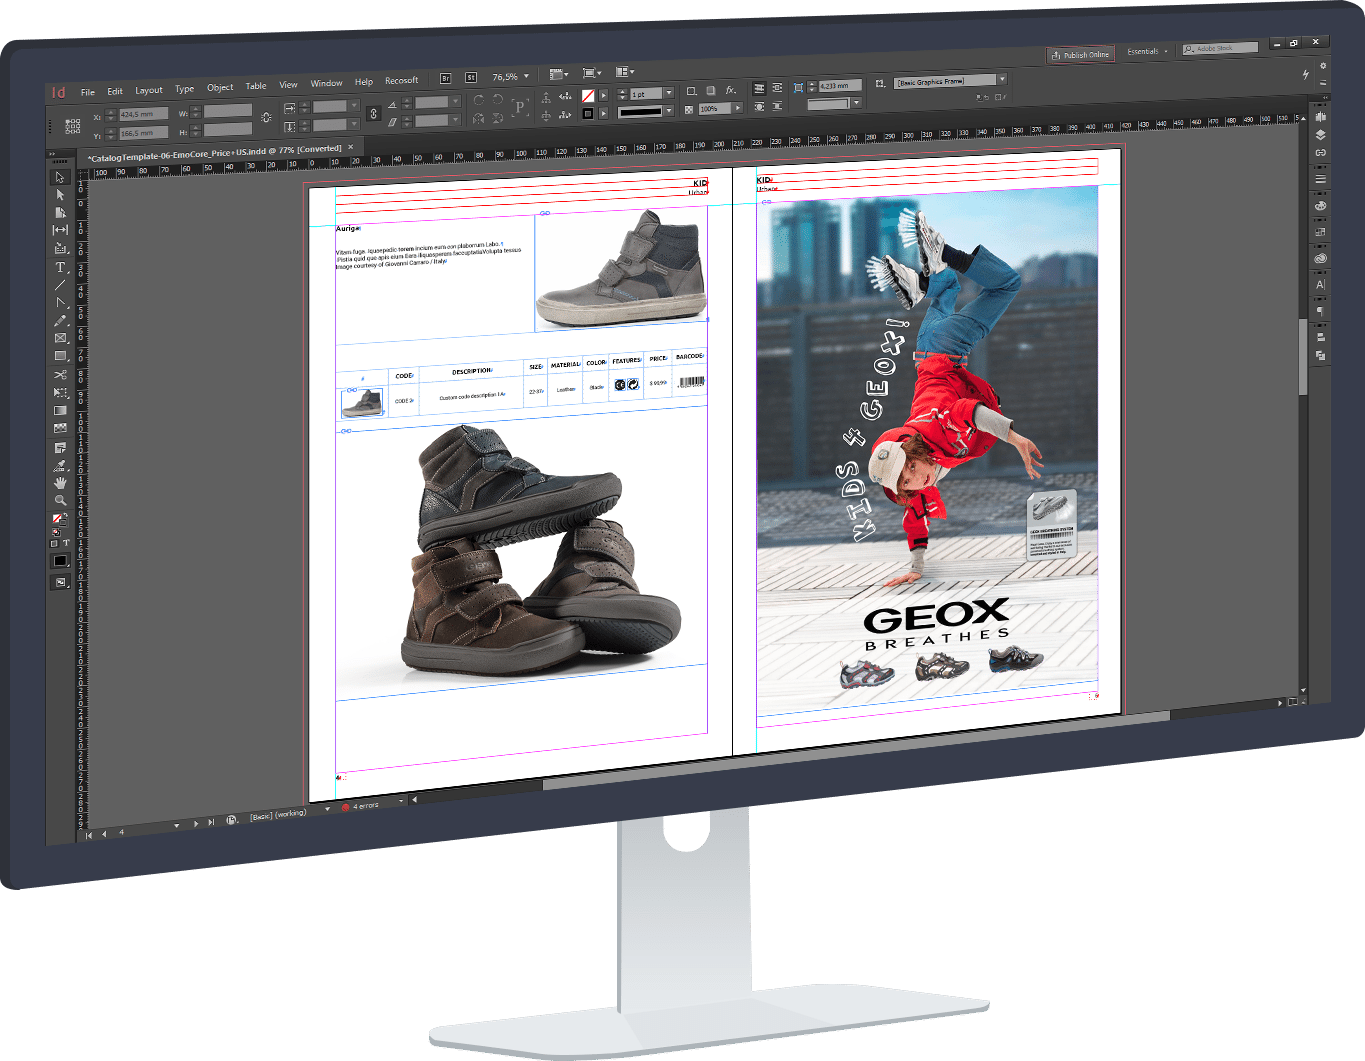Open the stroke weight 1 pt dropdown
The width and height of the screenshot is (1365, 1061).
click(669, 93)
